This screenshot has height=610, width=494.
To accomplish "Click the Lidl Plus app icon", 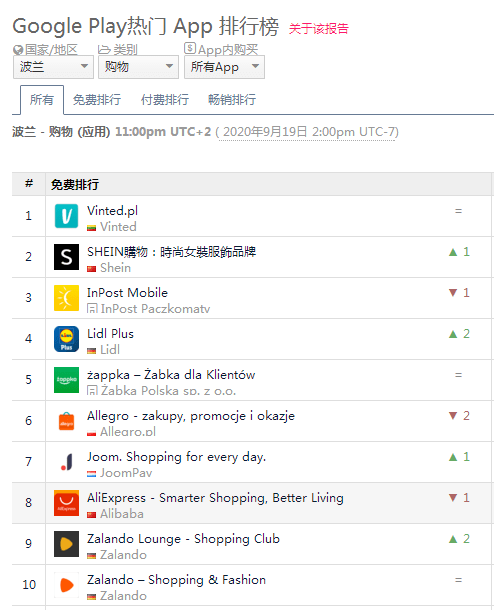I will coord(66,339).
